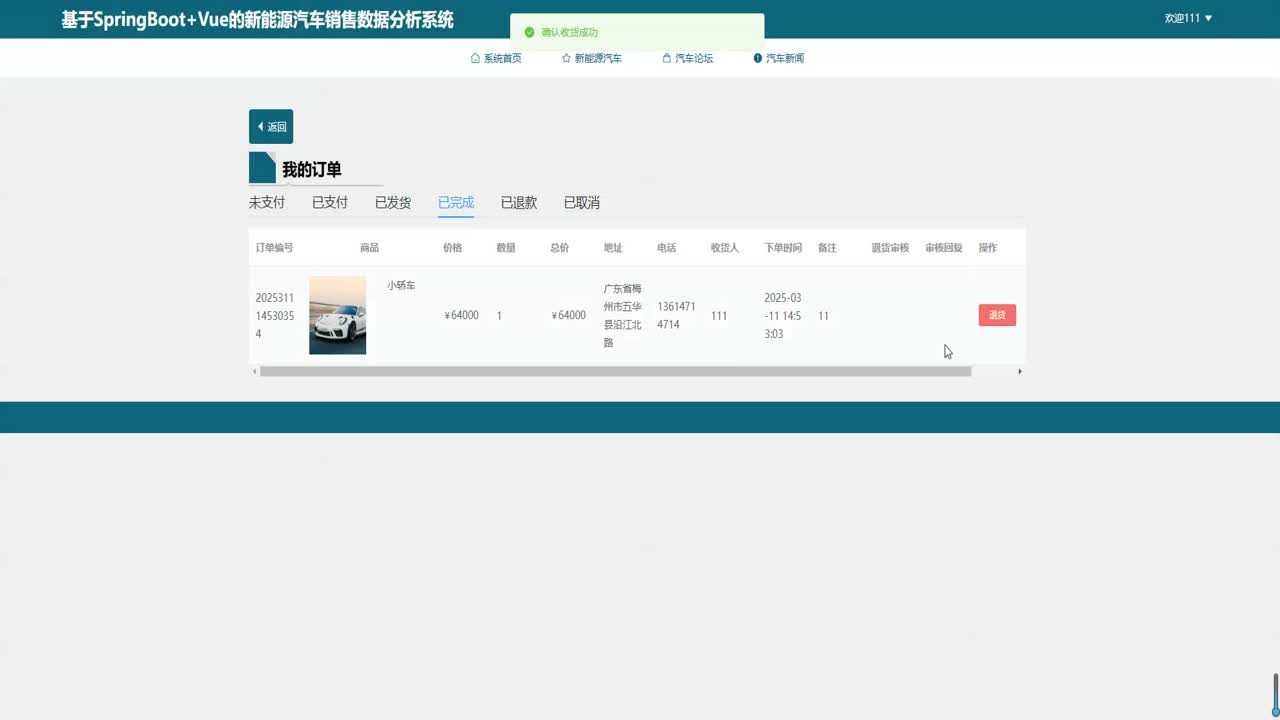Screen dimensions: 1280x720
Task: Expand the 欢迎111 user dropdown
Action: [x=1188, y=18]
